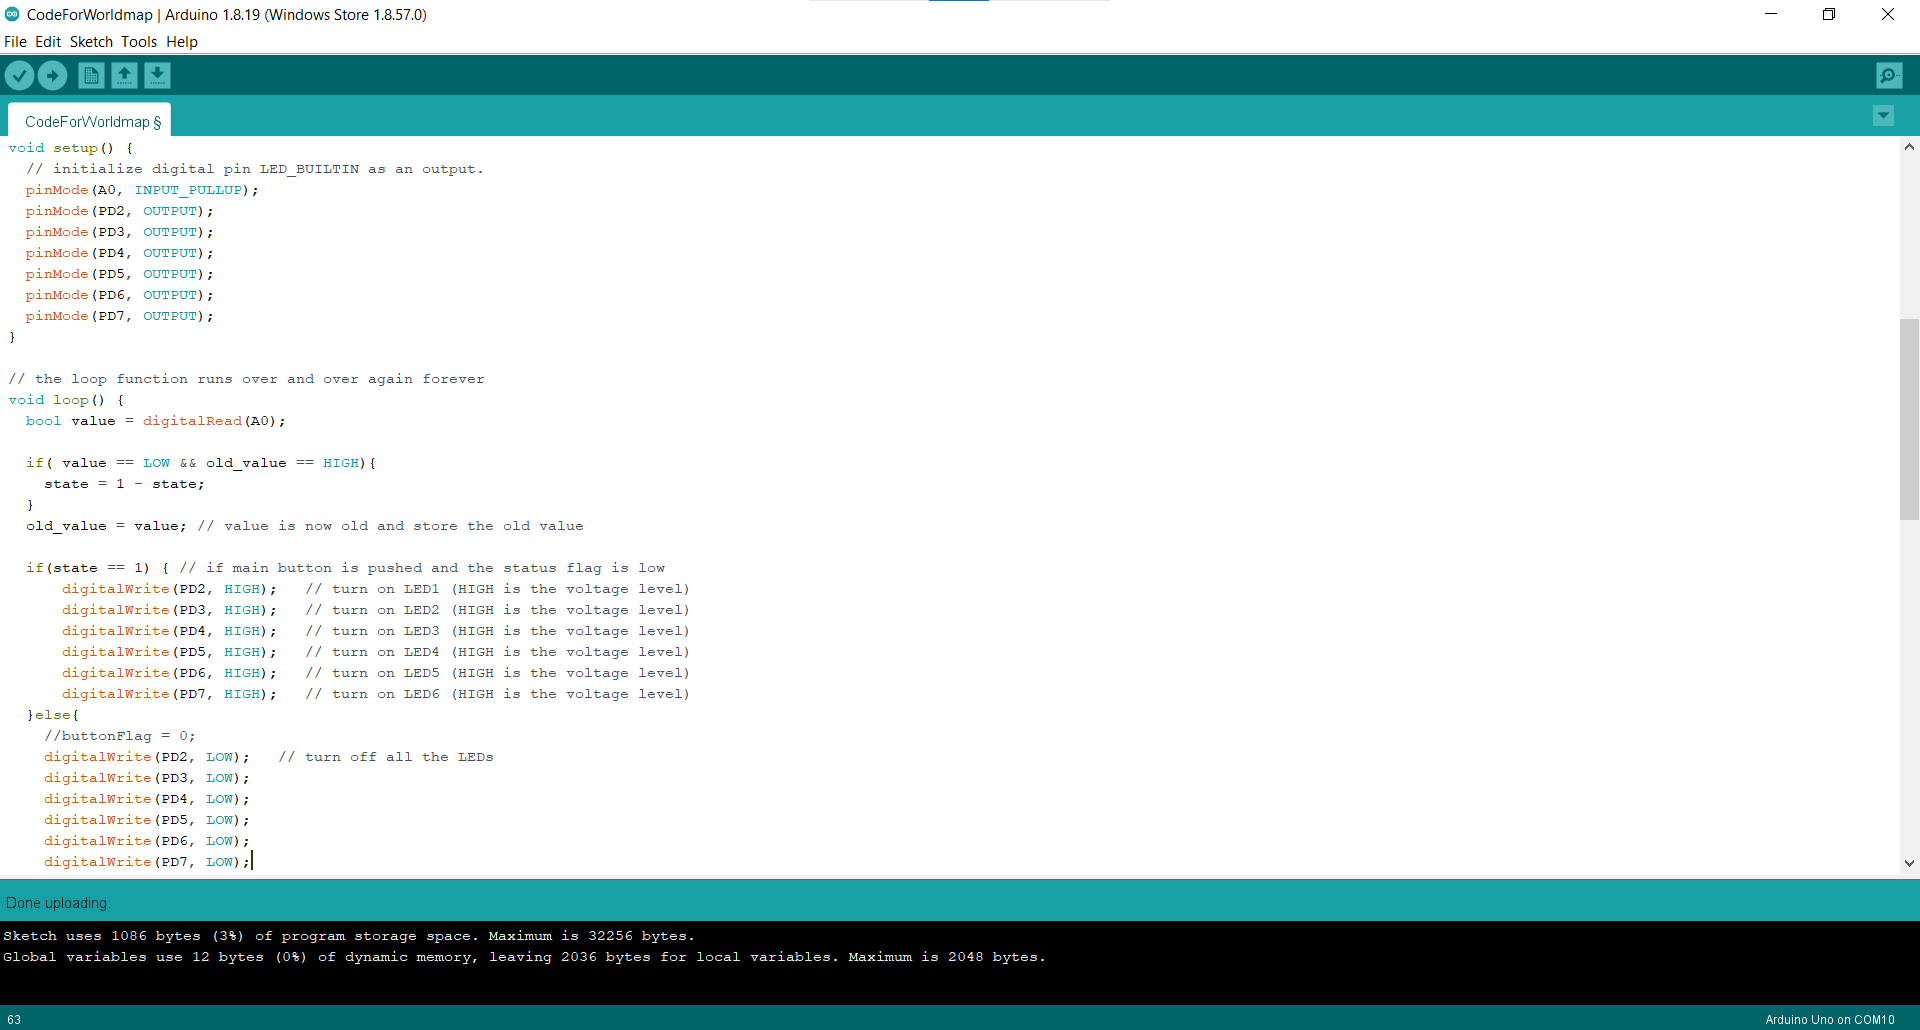
Task: Open a sketch with the up-arrow icon
Action: click(x=124, y=75)
